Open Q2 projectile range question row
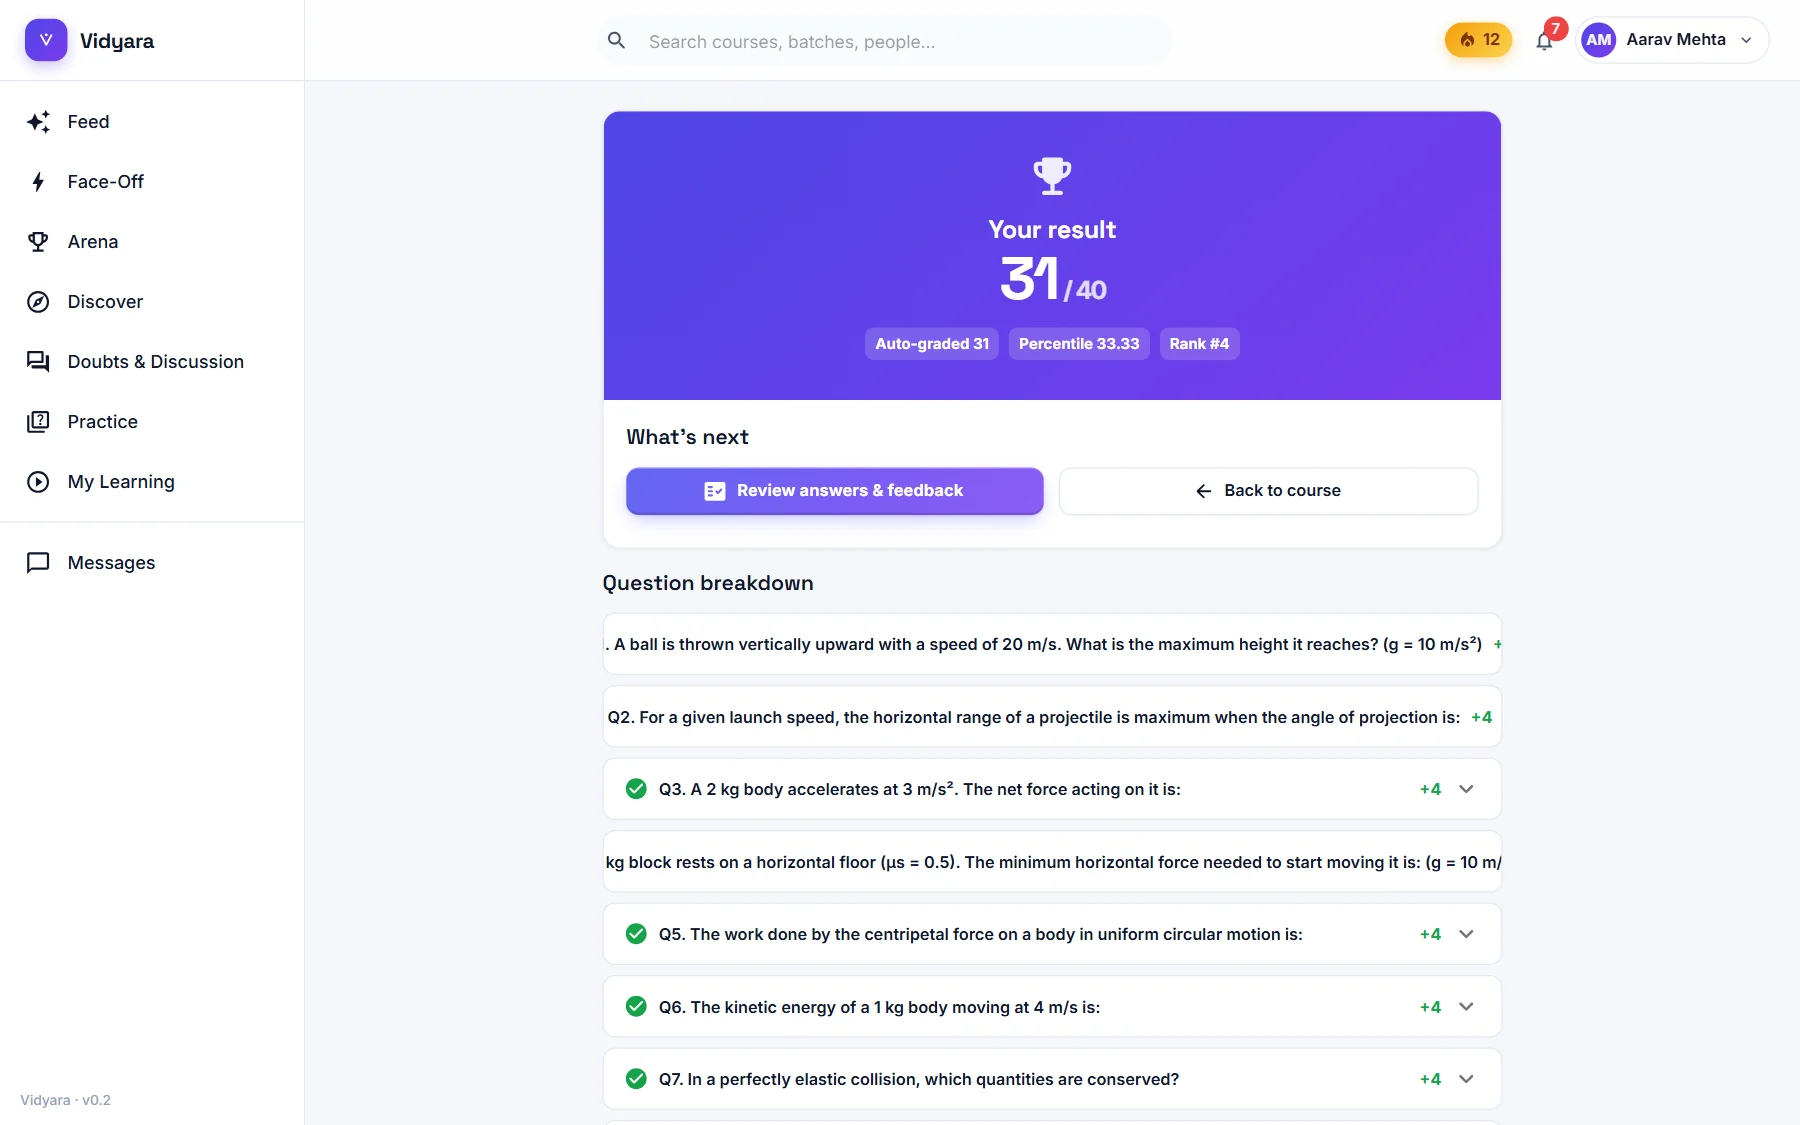 tap(1052, 717)
